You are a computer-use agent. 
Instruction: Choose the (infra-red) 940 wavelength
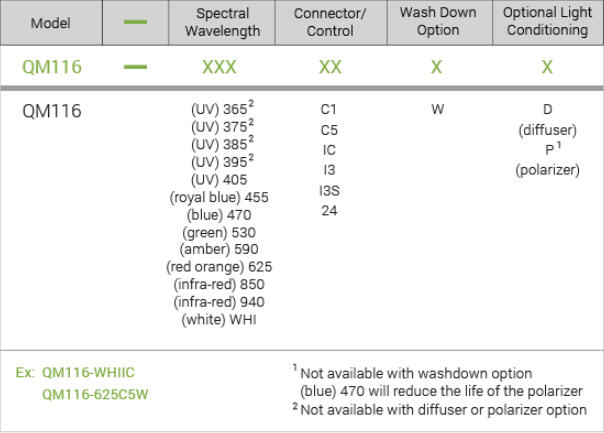click(x=219, y=302)
